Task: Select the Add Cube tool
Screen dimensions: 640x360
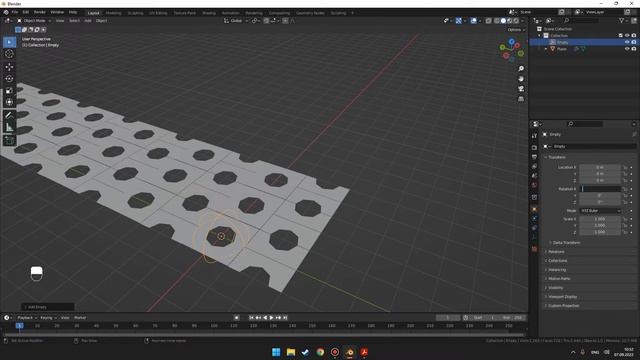Action: pos(9,140)
